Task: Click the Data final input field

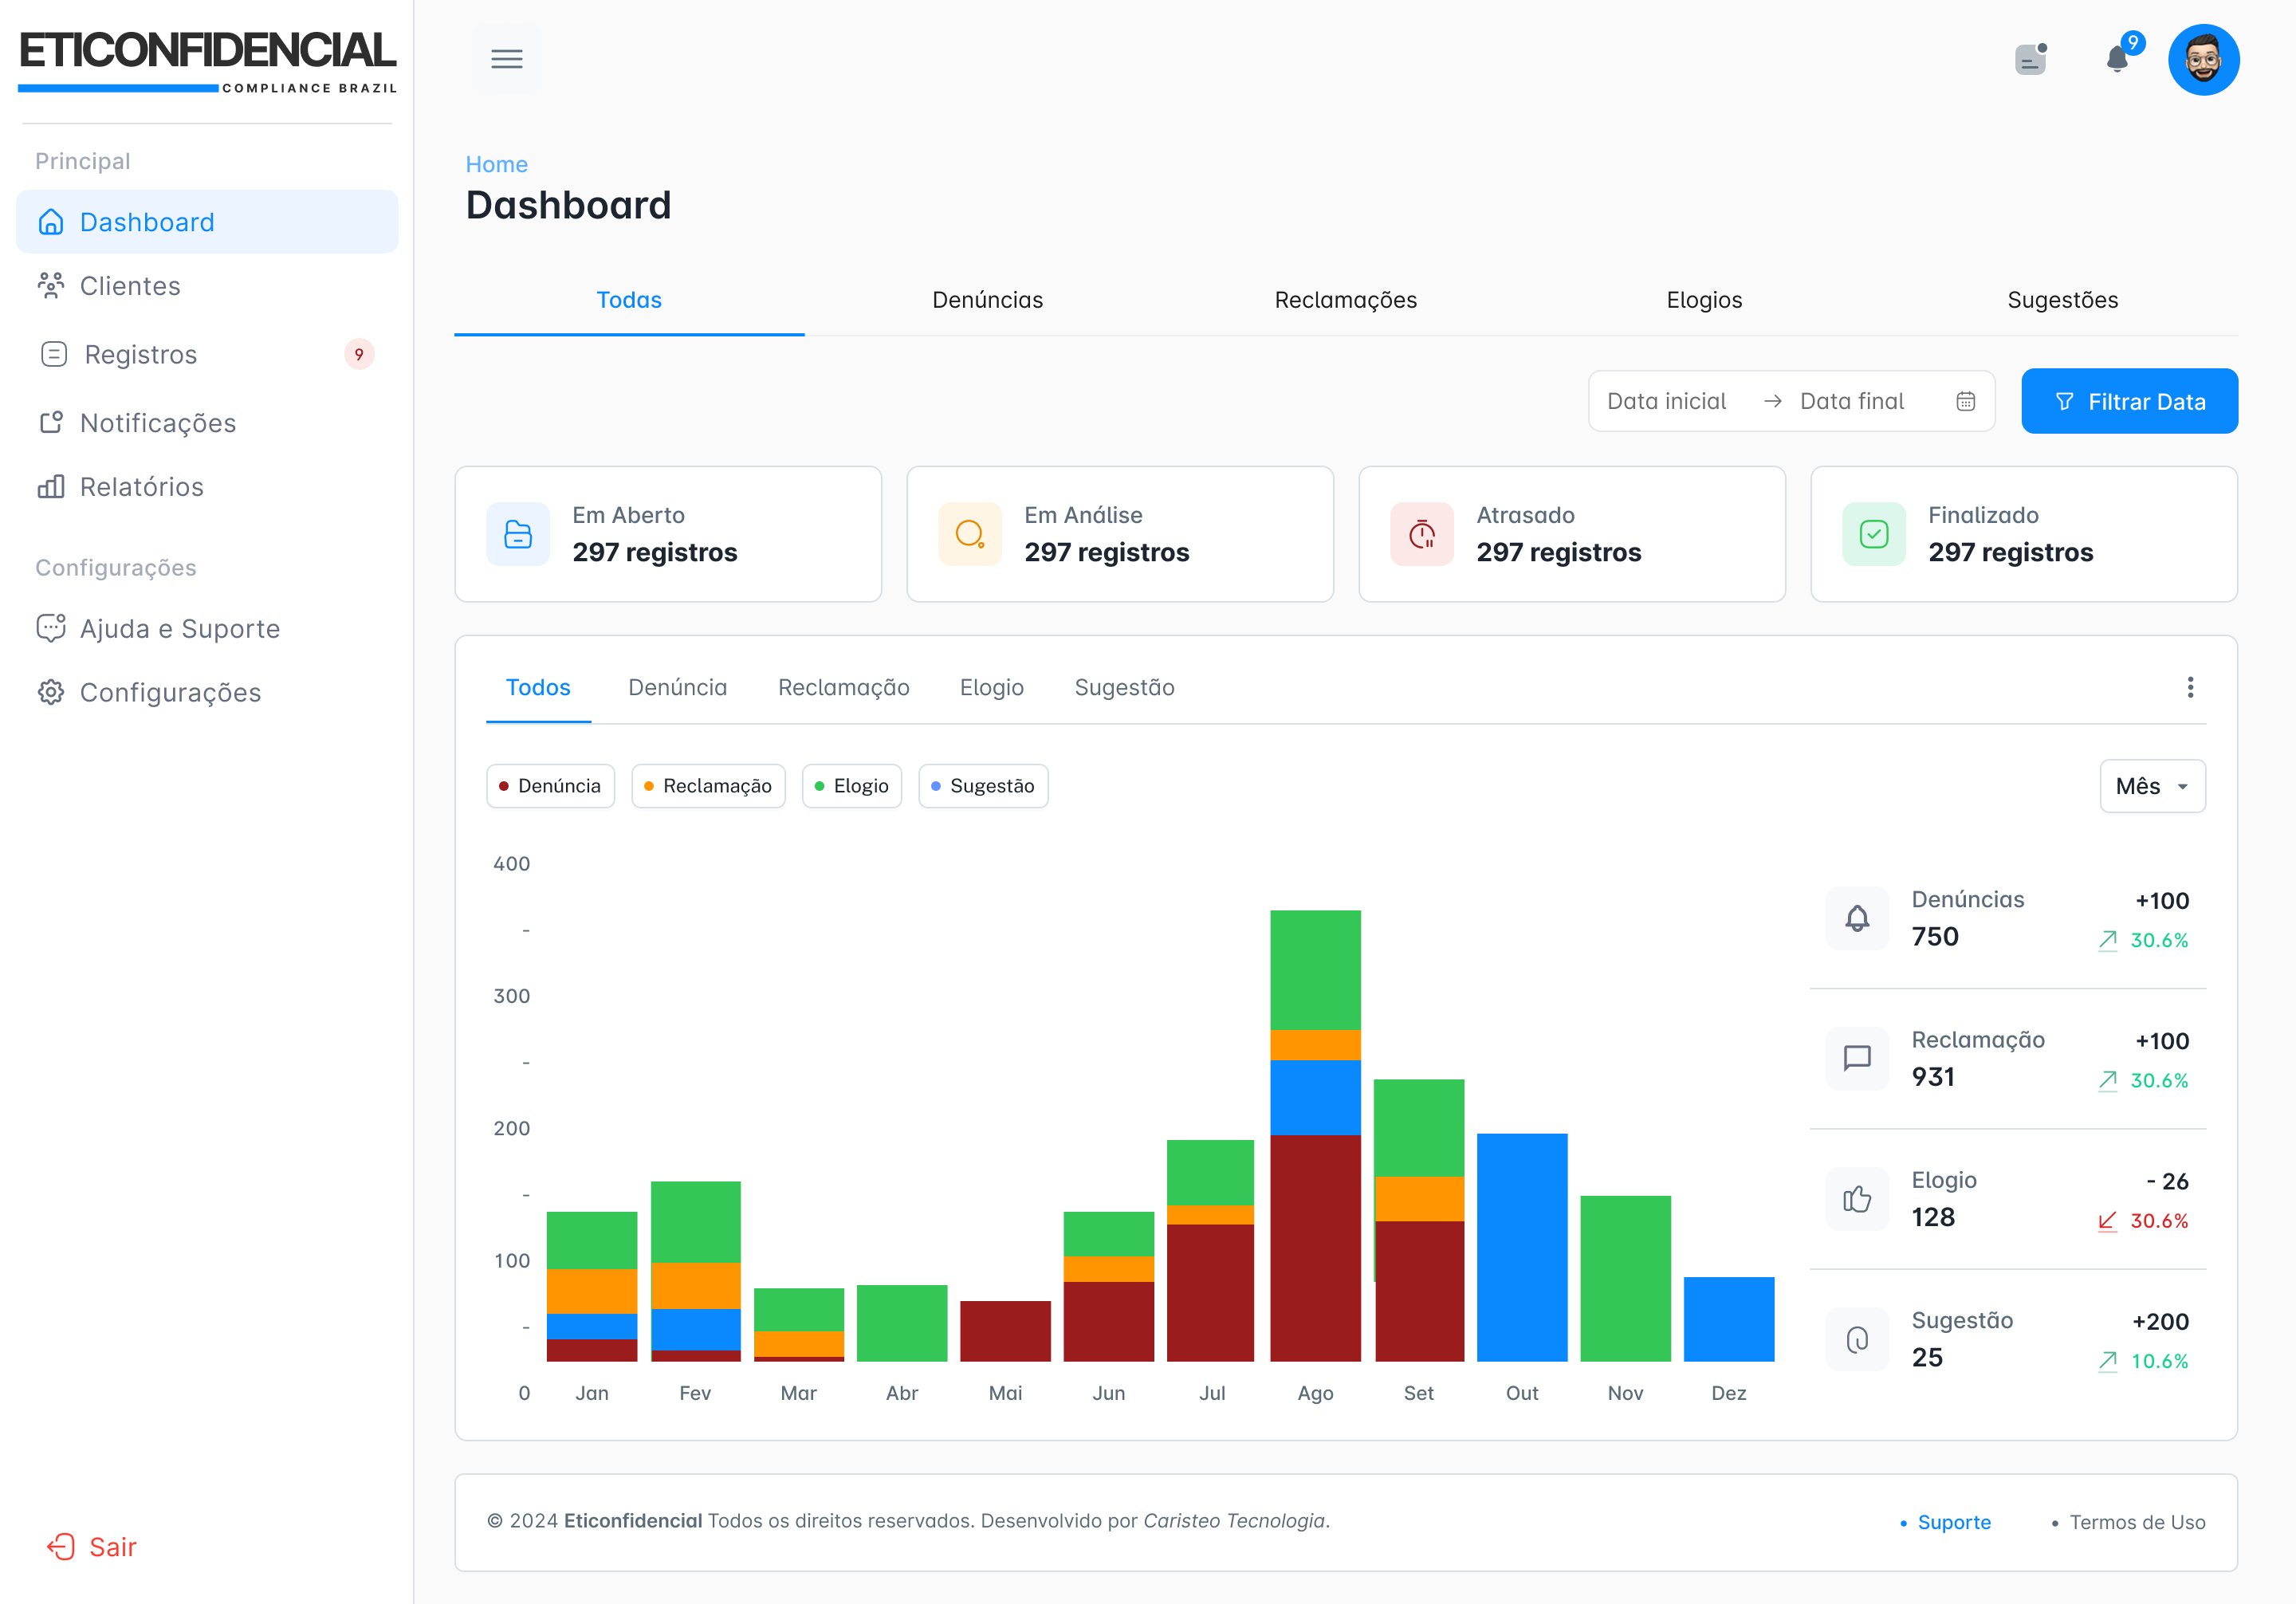Action: pos(1852,401)
